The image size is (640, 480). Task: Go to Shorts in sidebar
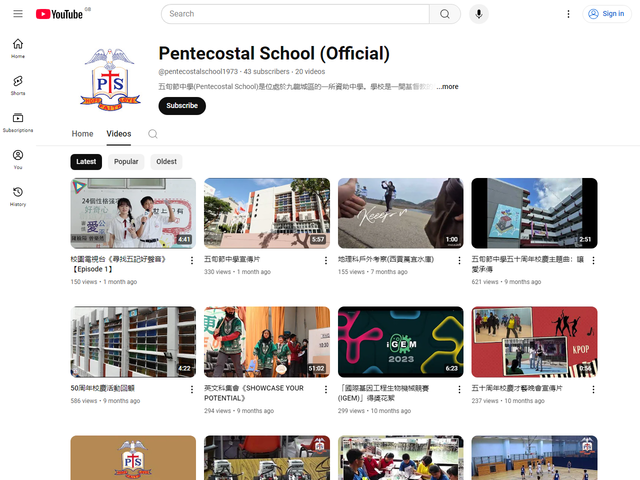tap(18, 84)
